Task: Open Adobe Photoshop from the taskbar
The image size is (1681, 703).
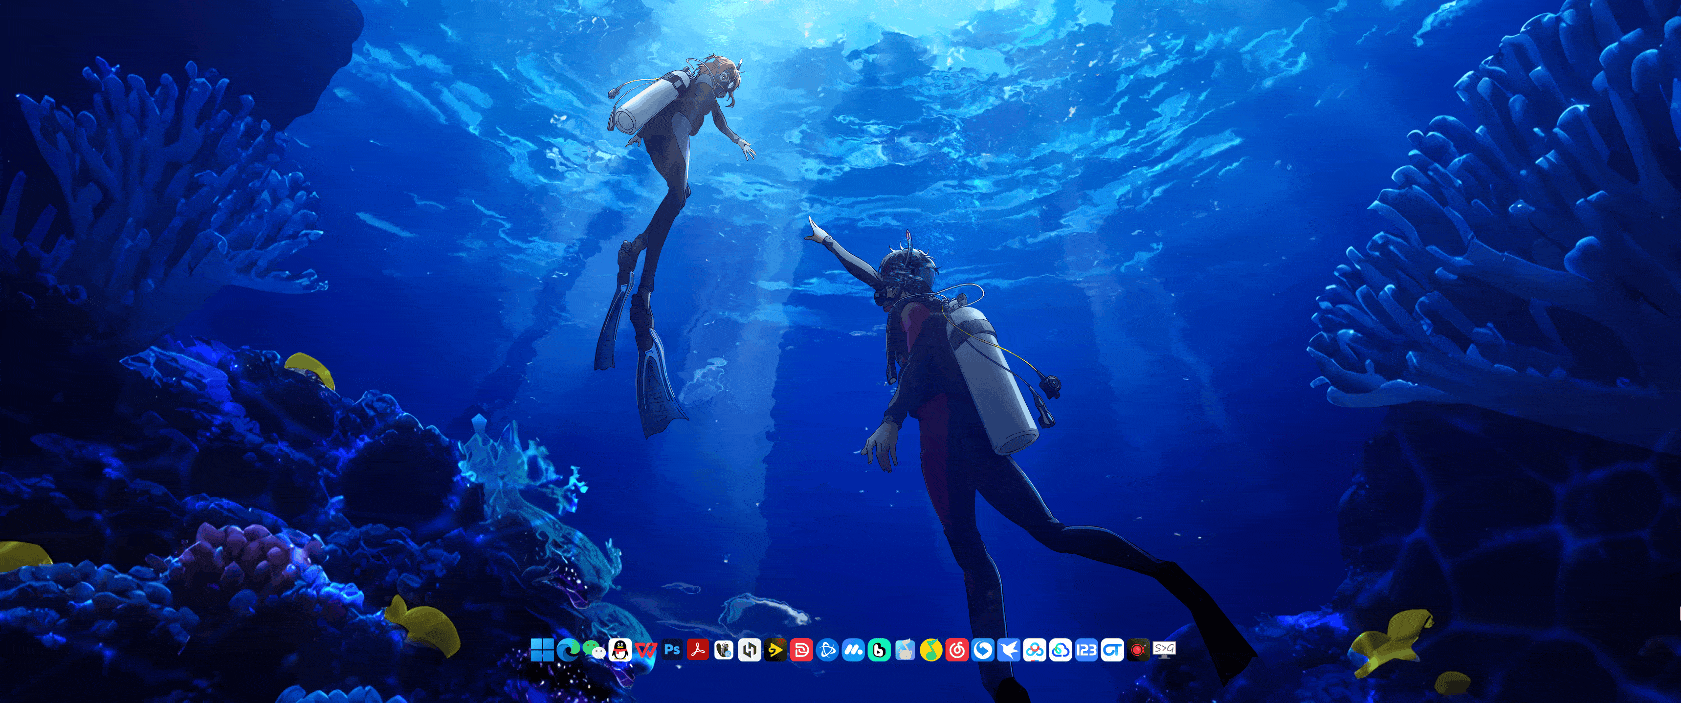Action: [672, 650]
